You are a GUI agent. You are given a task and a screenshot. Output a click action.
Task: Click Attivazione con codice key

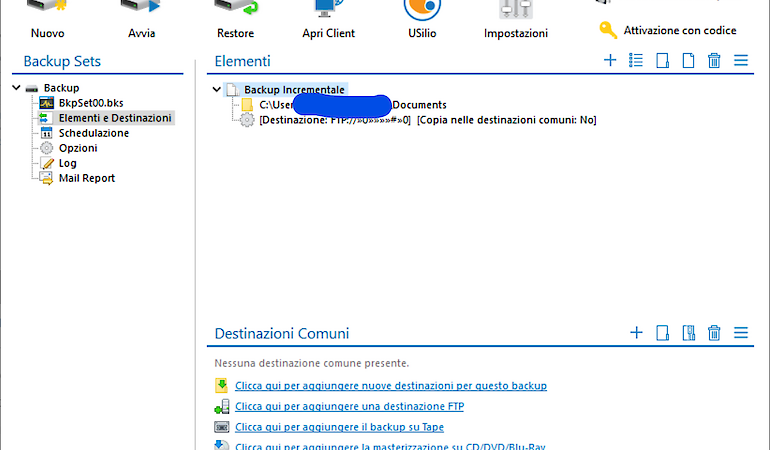(x=668, y=30)
